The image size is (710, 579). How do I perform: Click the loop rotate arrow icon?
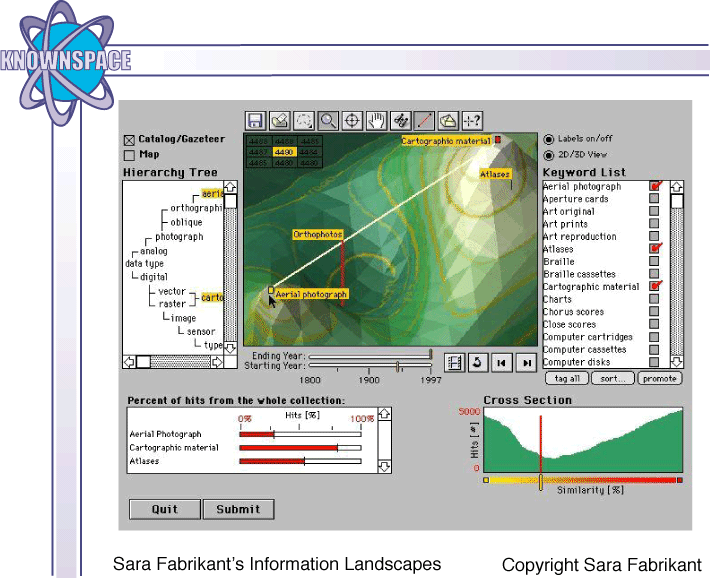(x=479, y=363)
